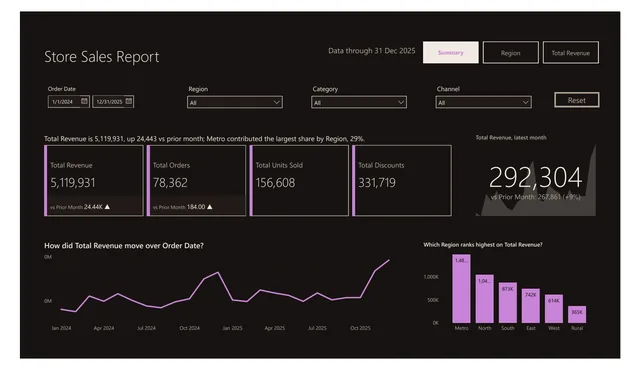Reset all filters with the Reset button

point(577,100)
